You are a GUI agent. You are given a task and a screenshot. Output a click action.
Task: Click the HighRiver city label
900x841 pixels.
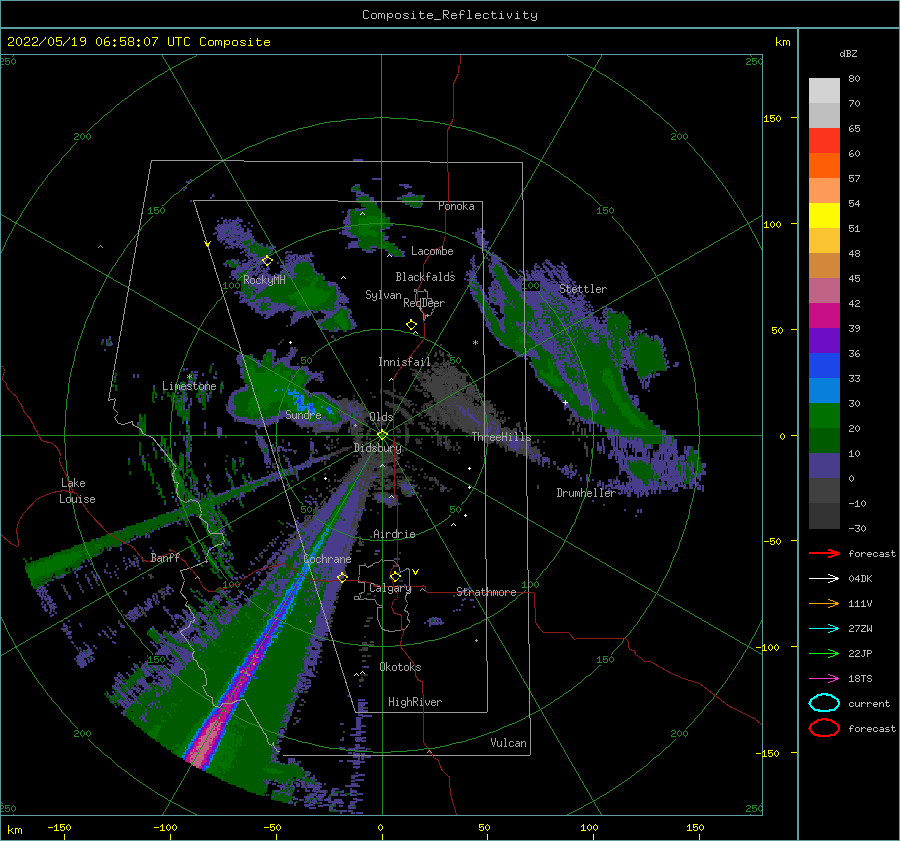pos(415,702)
